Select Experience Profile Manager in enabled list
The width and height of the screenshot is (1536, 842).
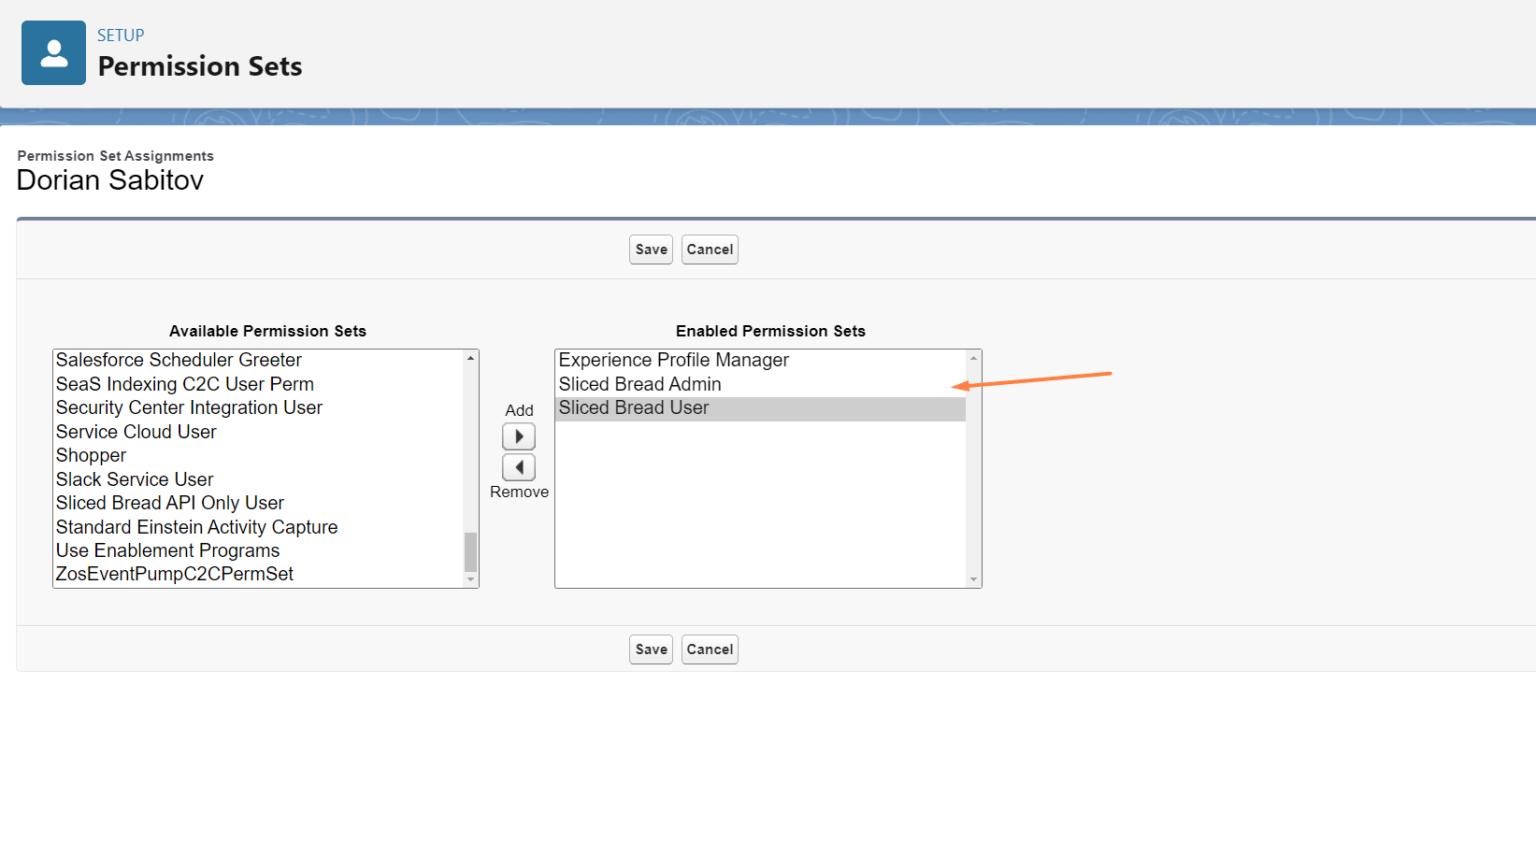click(x=673, y=360)
